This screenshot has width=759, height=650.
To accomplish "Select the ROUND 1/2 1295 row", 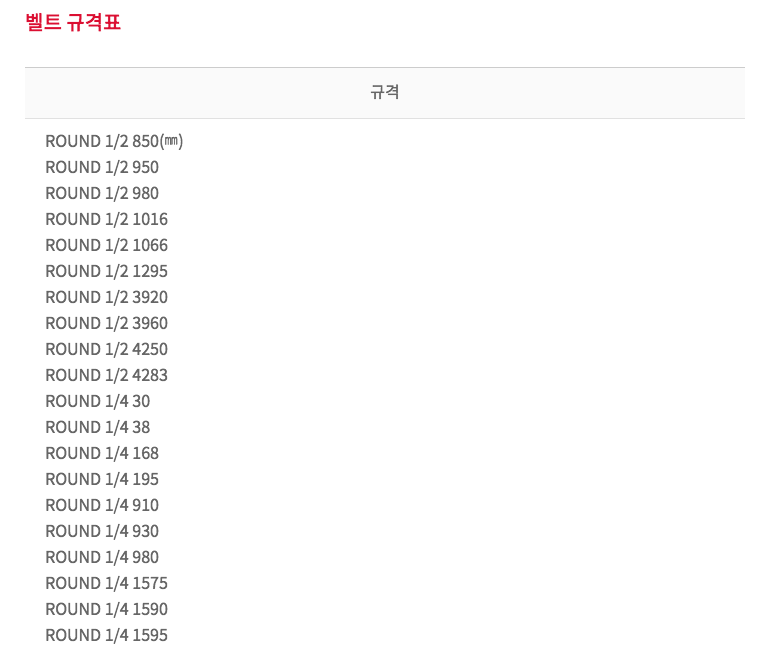I will [x=106, y=272].
